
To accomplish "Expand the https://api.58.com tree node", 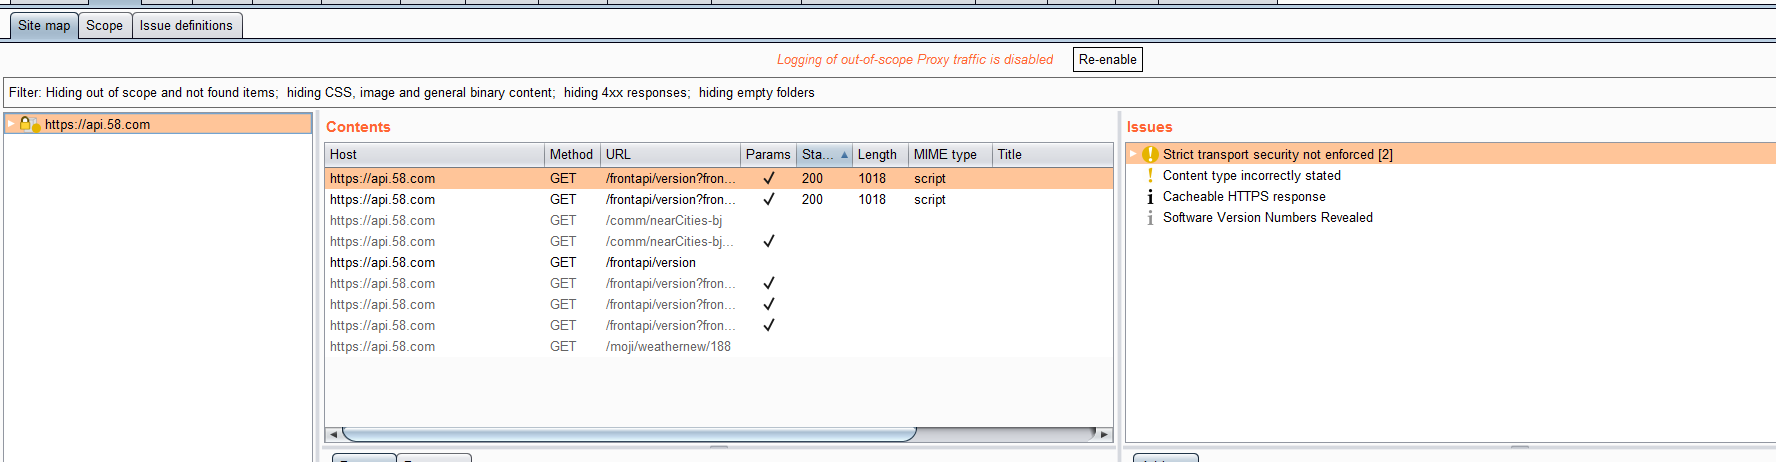I will click(11, 124).
